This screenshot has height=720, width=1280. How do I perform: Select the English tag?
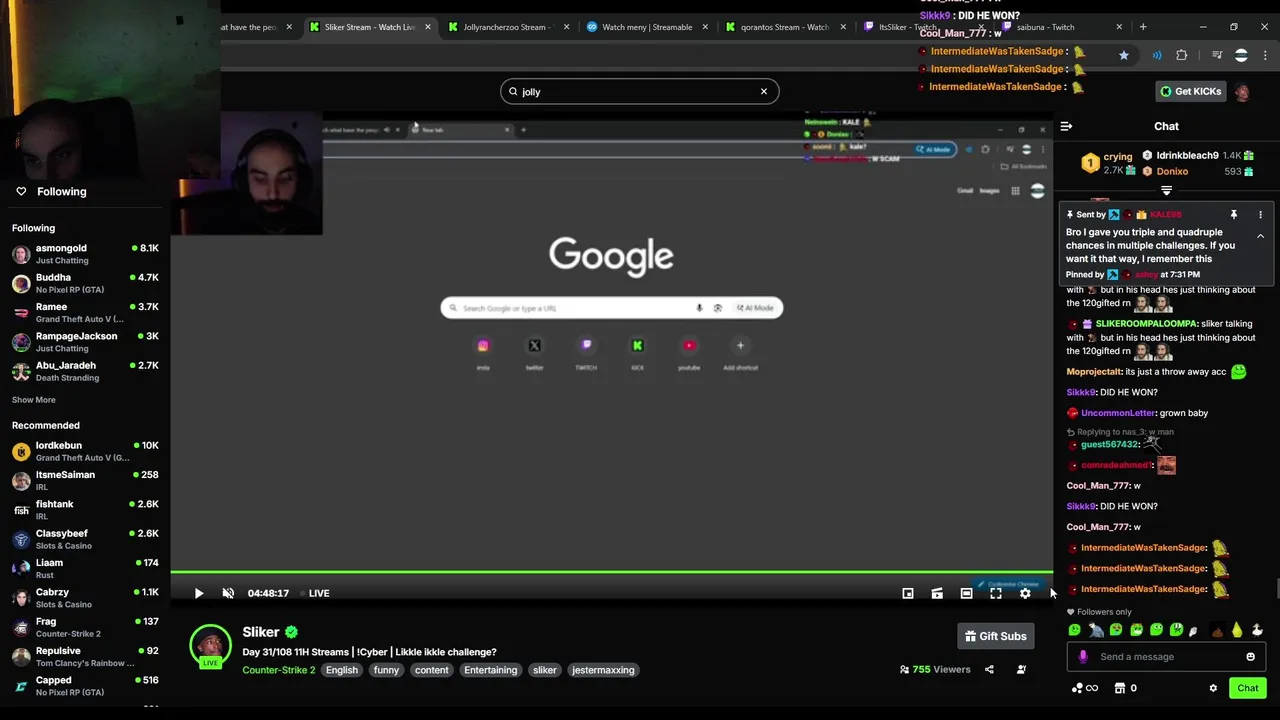[x=342, y=670]
